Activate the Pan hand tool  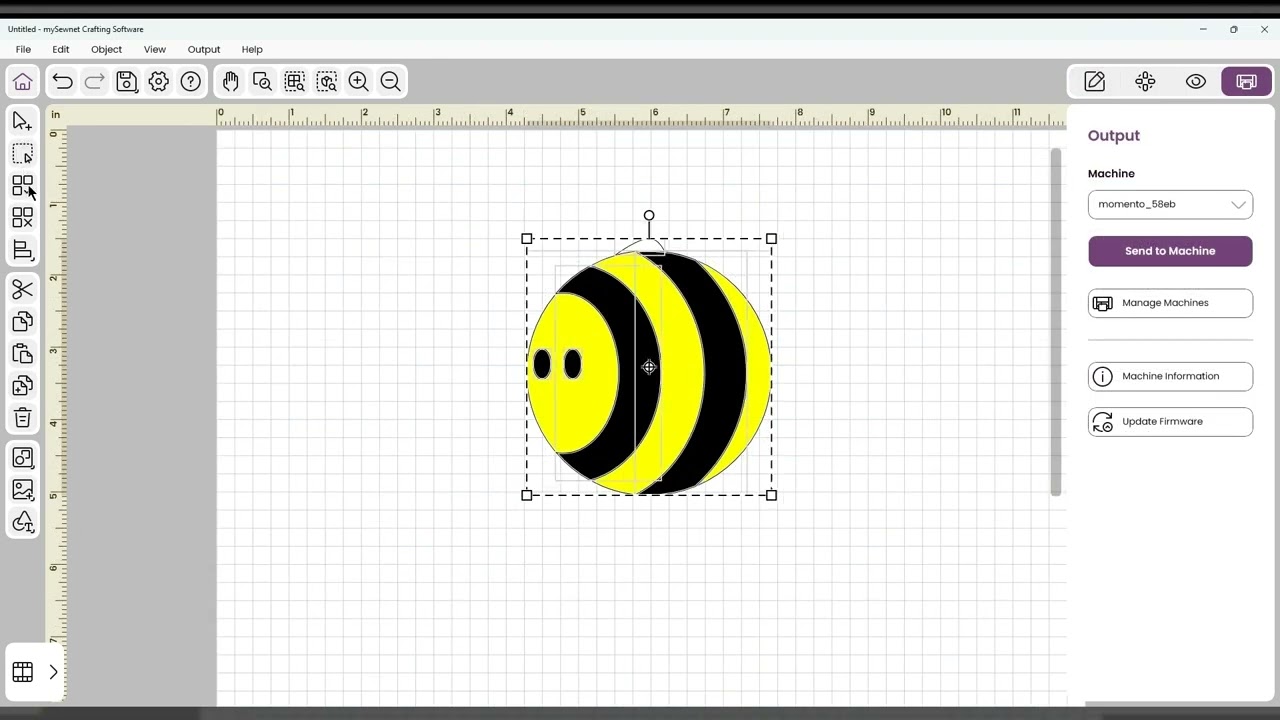coord(231,82)
